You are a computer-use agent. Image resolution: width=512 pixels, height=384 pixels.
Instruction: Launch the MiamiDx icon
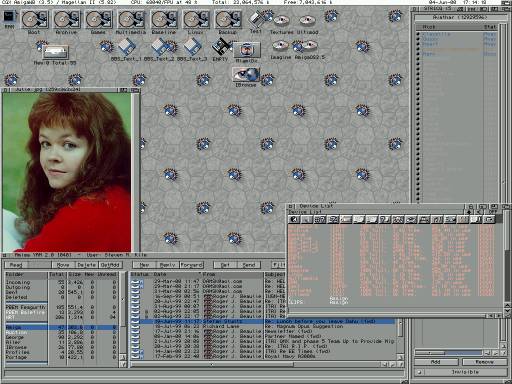point(246,50)
